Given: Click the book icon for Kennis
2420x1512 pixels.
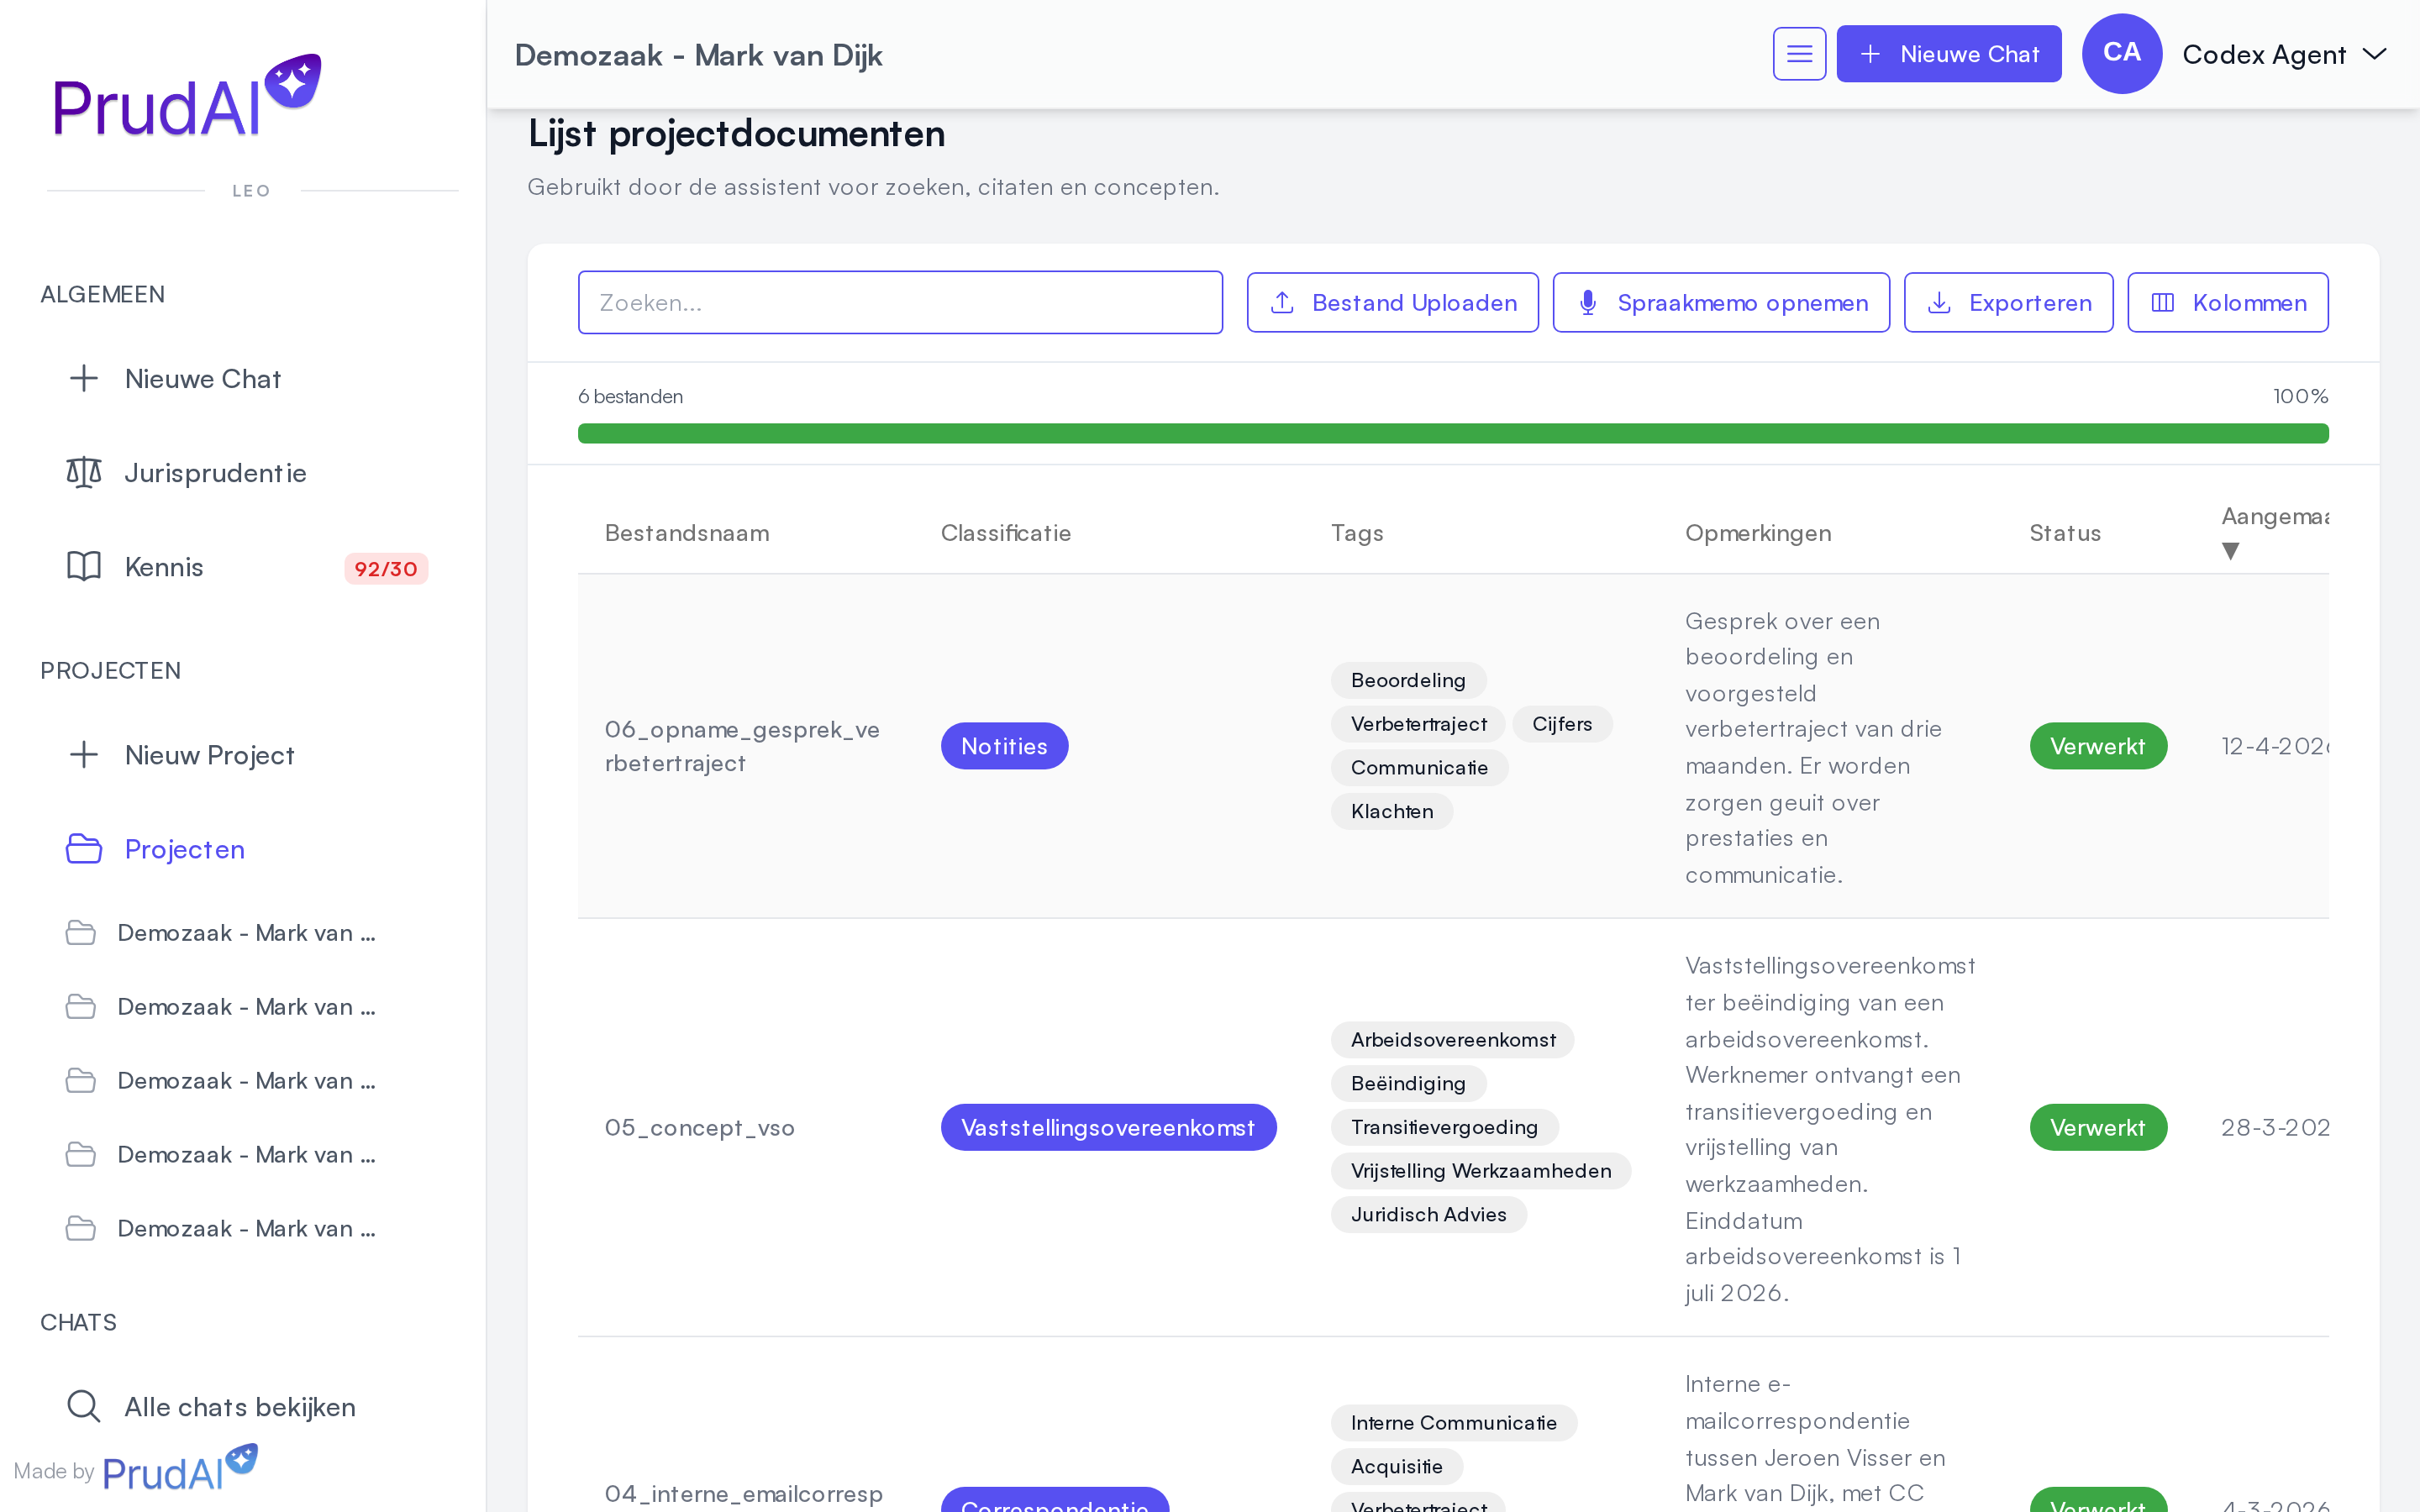Looking at the screenshot, I should click(84, 566).
